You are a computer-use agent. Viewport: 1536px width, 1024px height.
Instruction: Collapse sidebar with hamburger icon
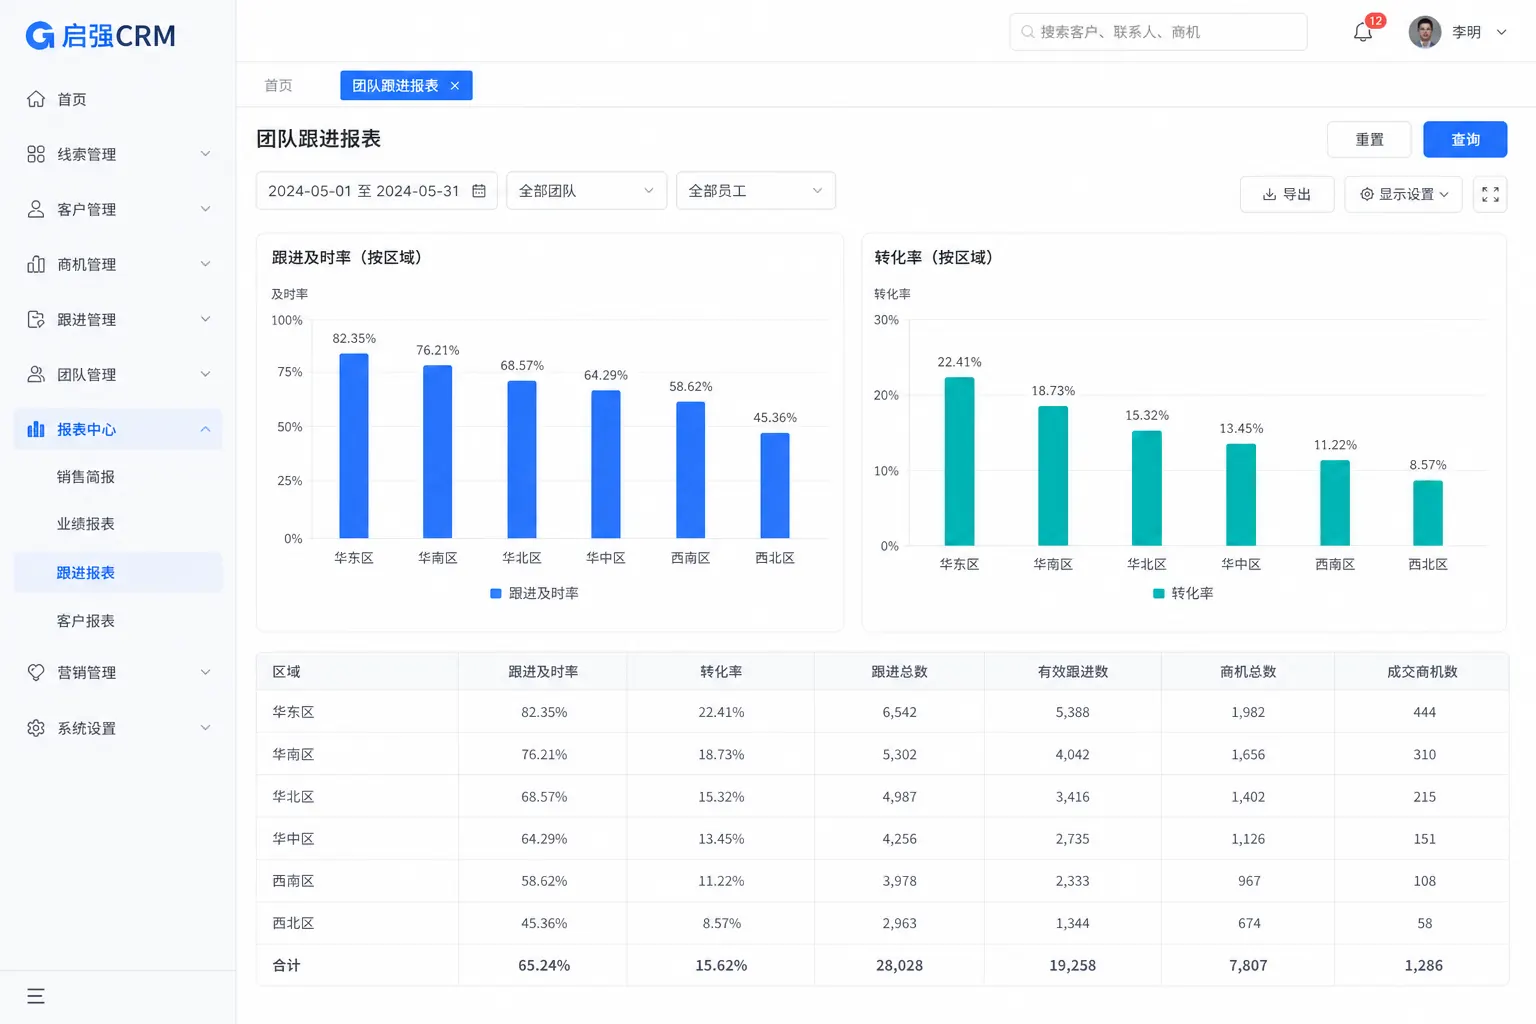(36, 996)
